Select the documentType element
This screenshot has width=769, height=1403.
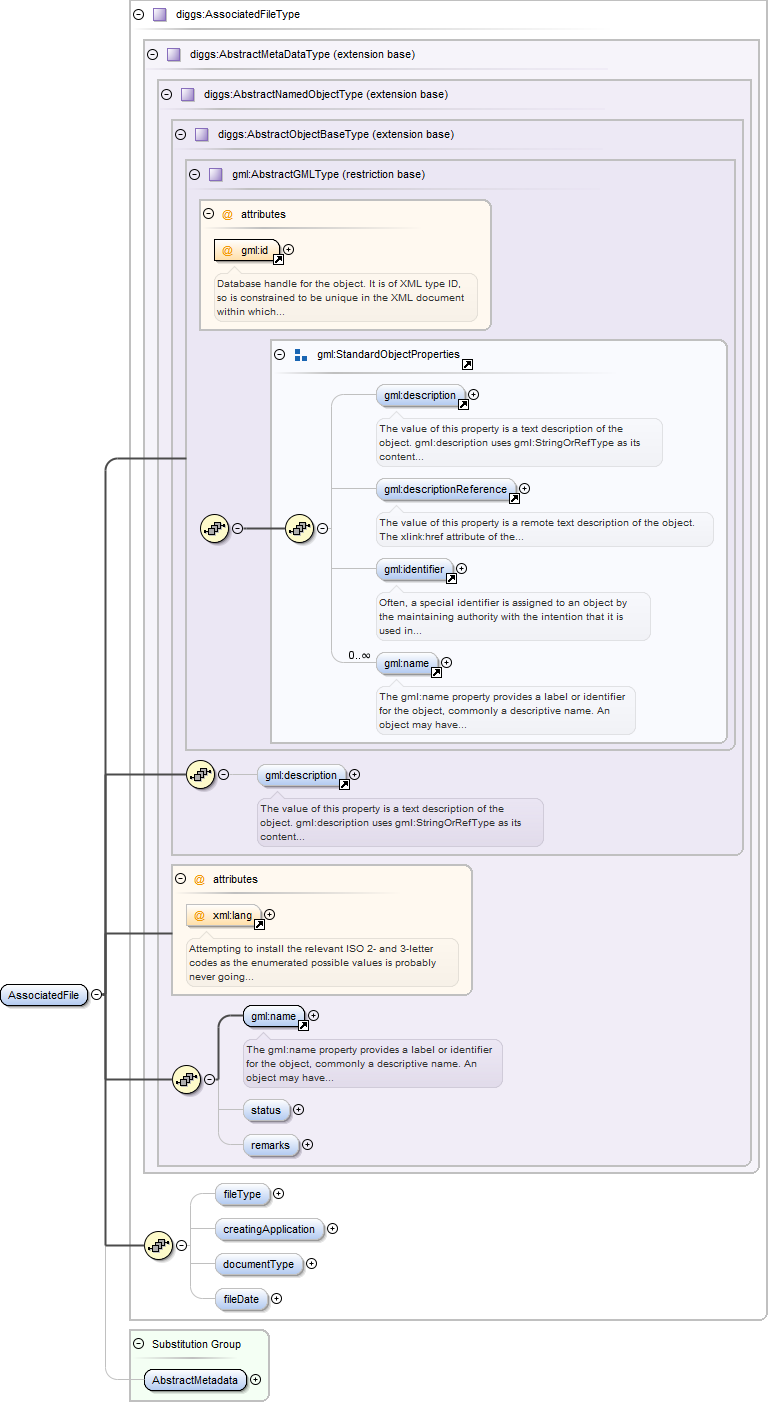(258, 1264)
